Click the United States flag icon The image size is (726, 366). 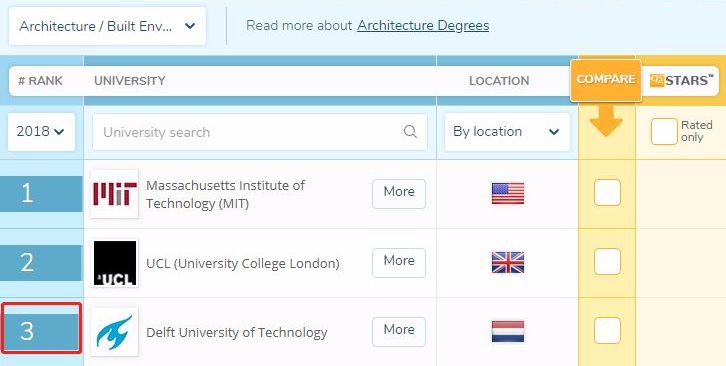tap(508, 193)
